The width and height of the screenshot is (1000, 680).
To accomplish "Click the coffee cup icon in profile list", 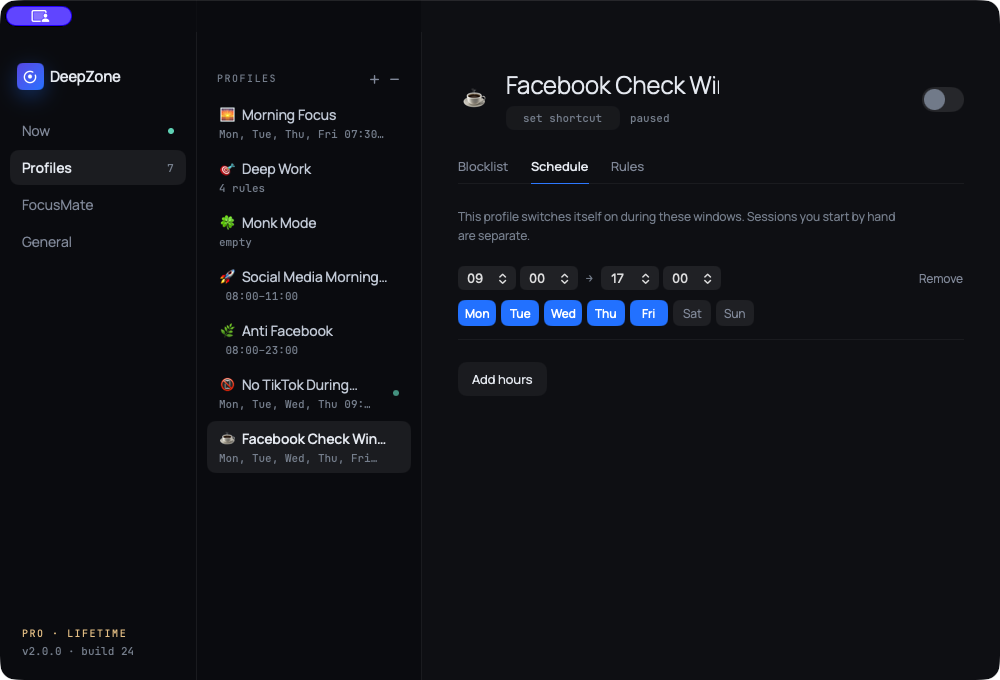I will tap(227, 439).
